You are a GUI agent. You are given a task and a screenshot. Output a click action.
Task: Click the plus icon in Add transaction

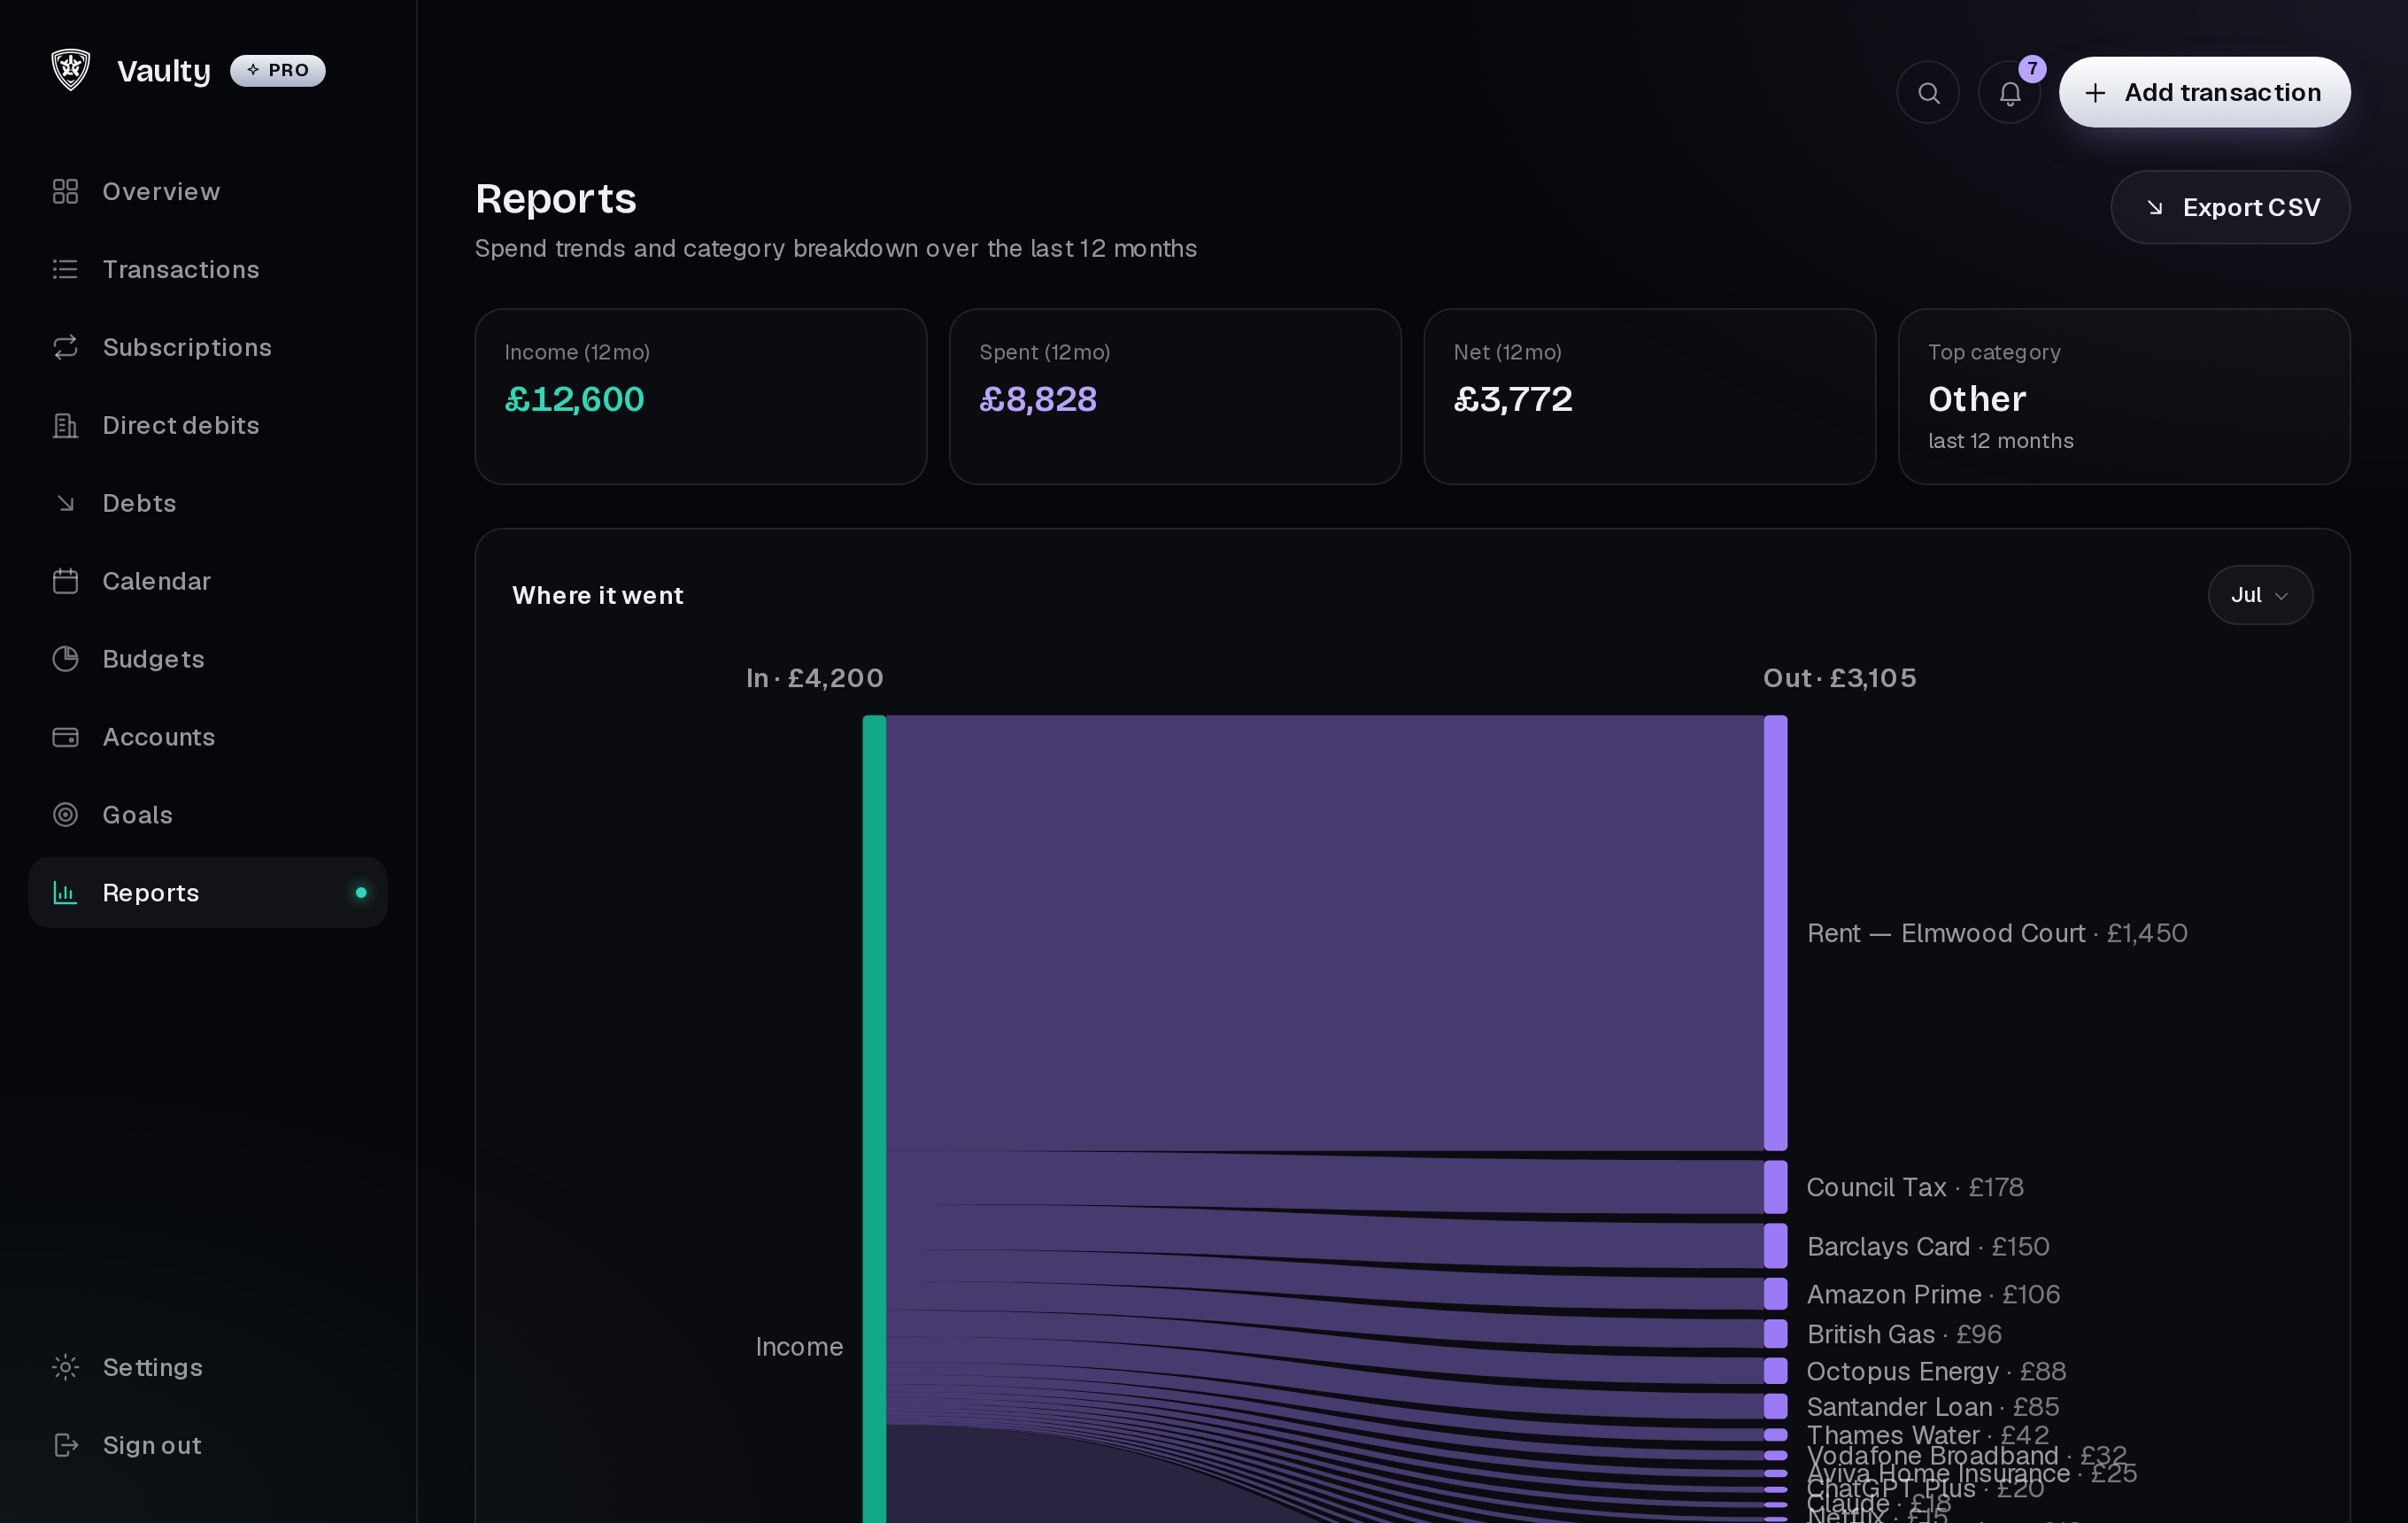click(x=2095, y=92)
